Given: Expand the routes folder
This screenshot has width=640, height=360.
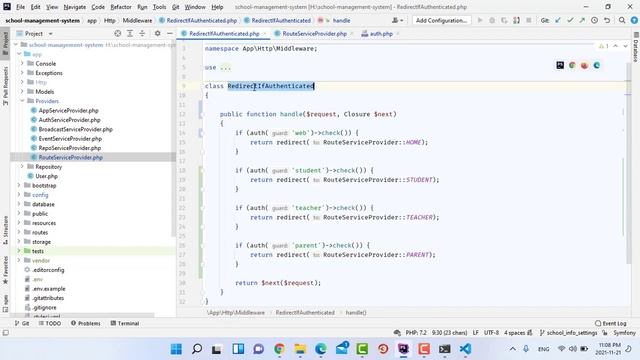Looking at the screenshot, I should [19, 232].
